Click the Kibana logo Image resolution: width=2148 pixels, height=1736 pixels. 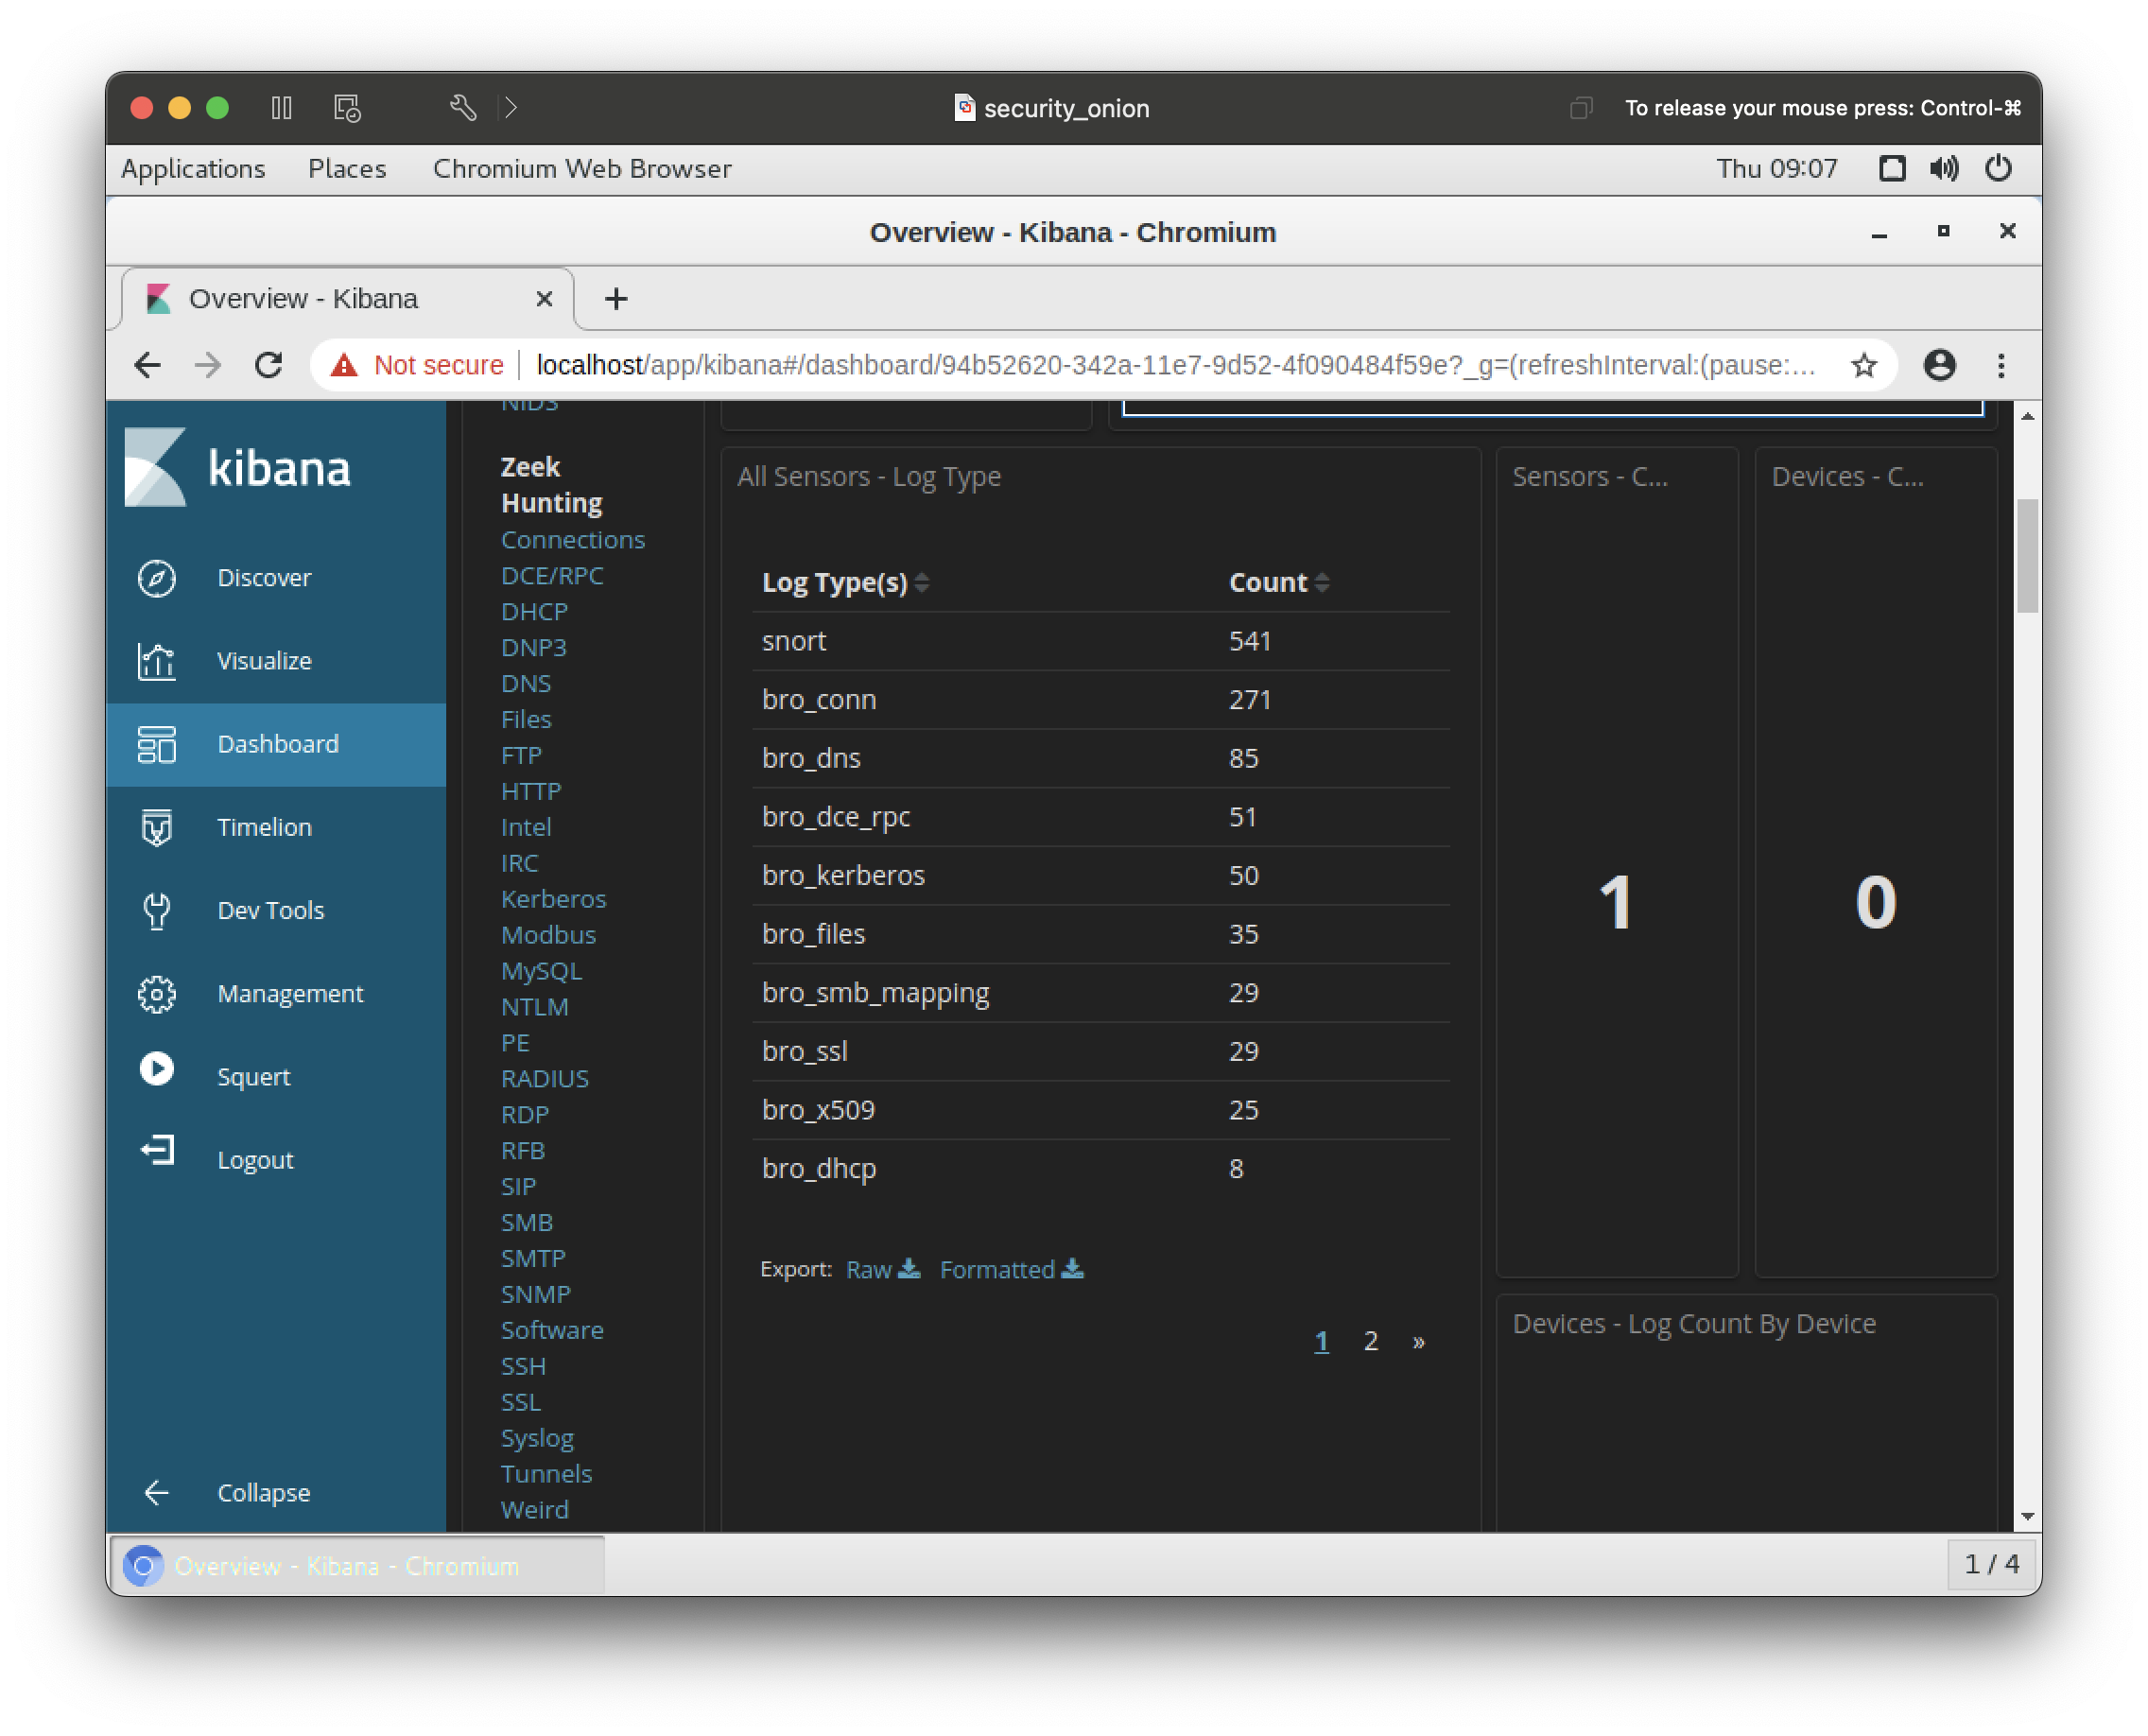[x=238, y=467]
